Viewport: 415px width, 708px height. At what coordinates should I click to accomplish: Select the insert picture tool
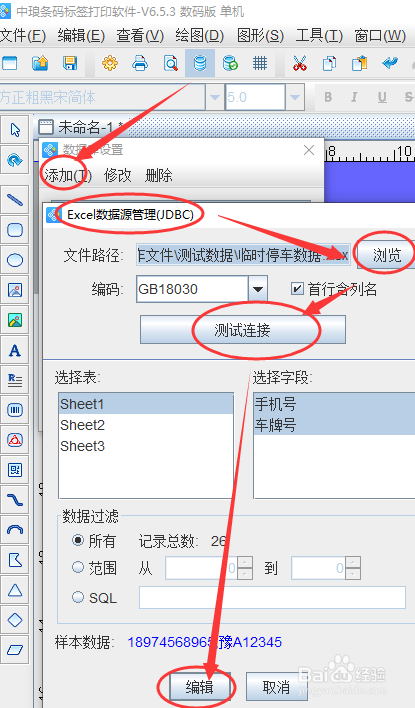pyautogui.click(x=15, y=290)
